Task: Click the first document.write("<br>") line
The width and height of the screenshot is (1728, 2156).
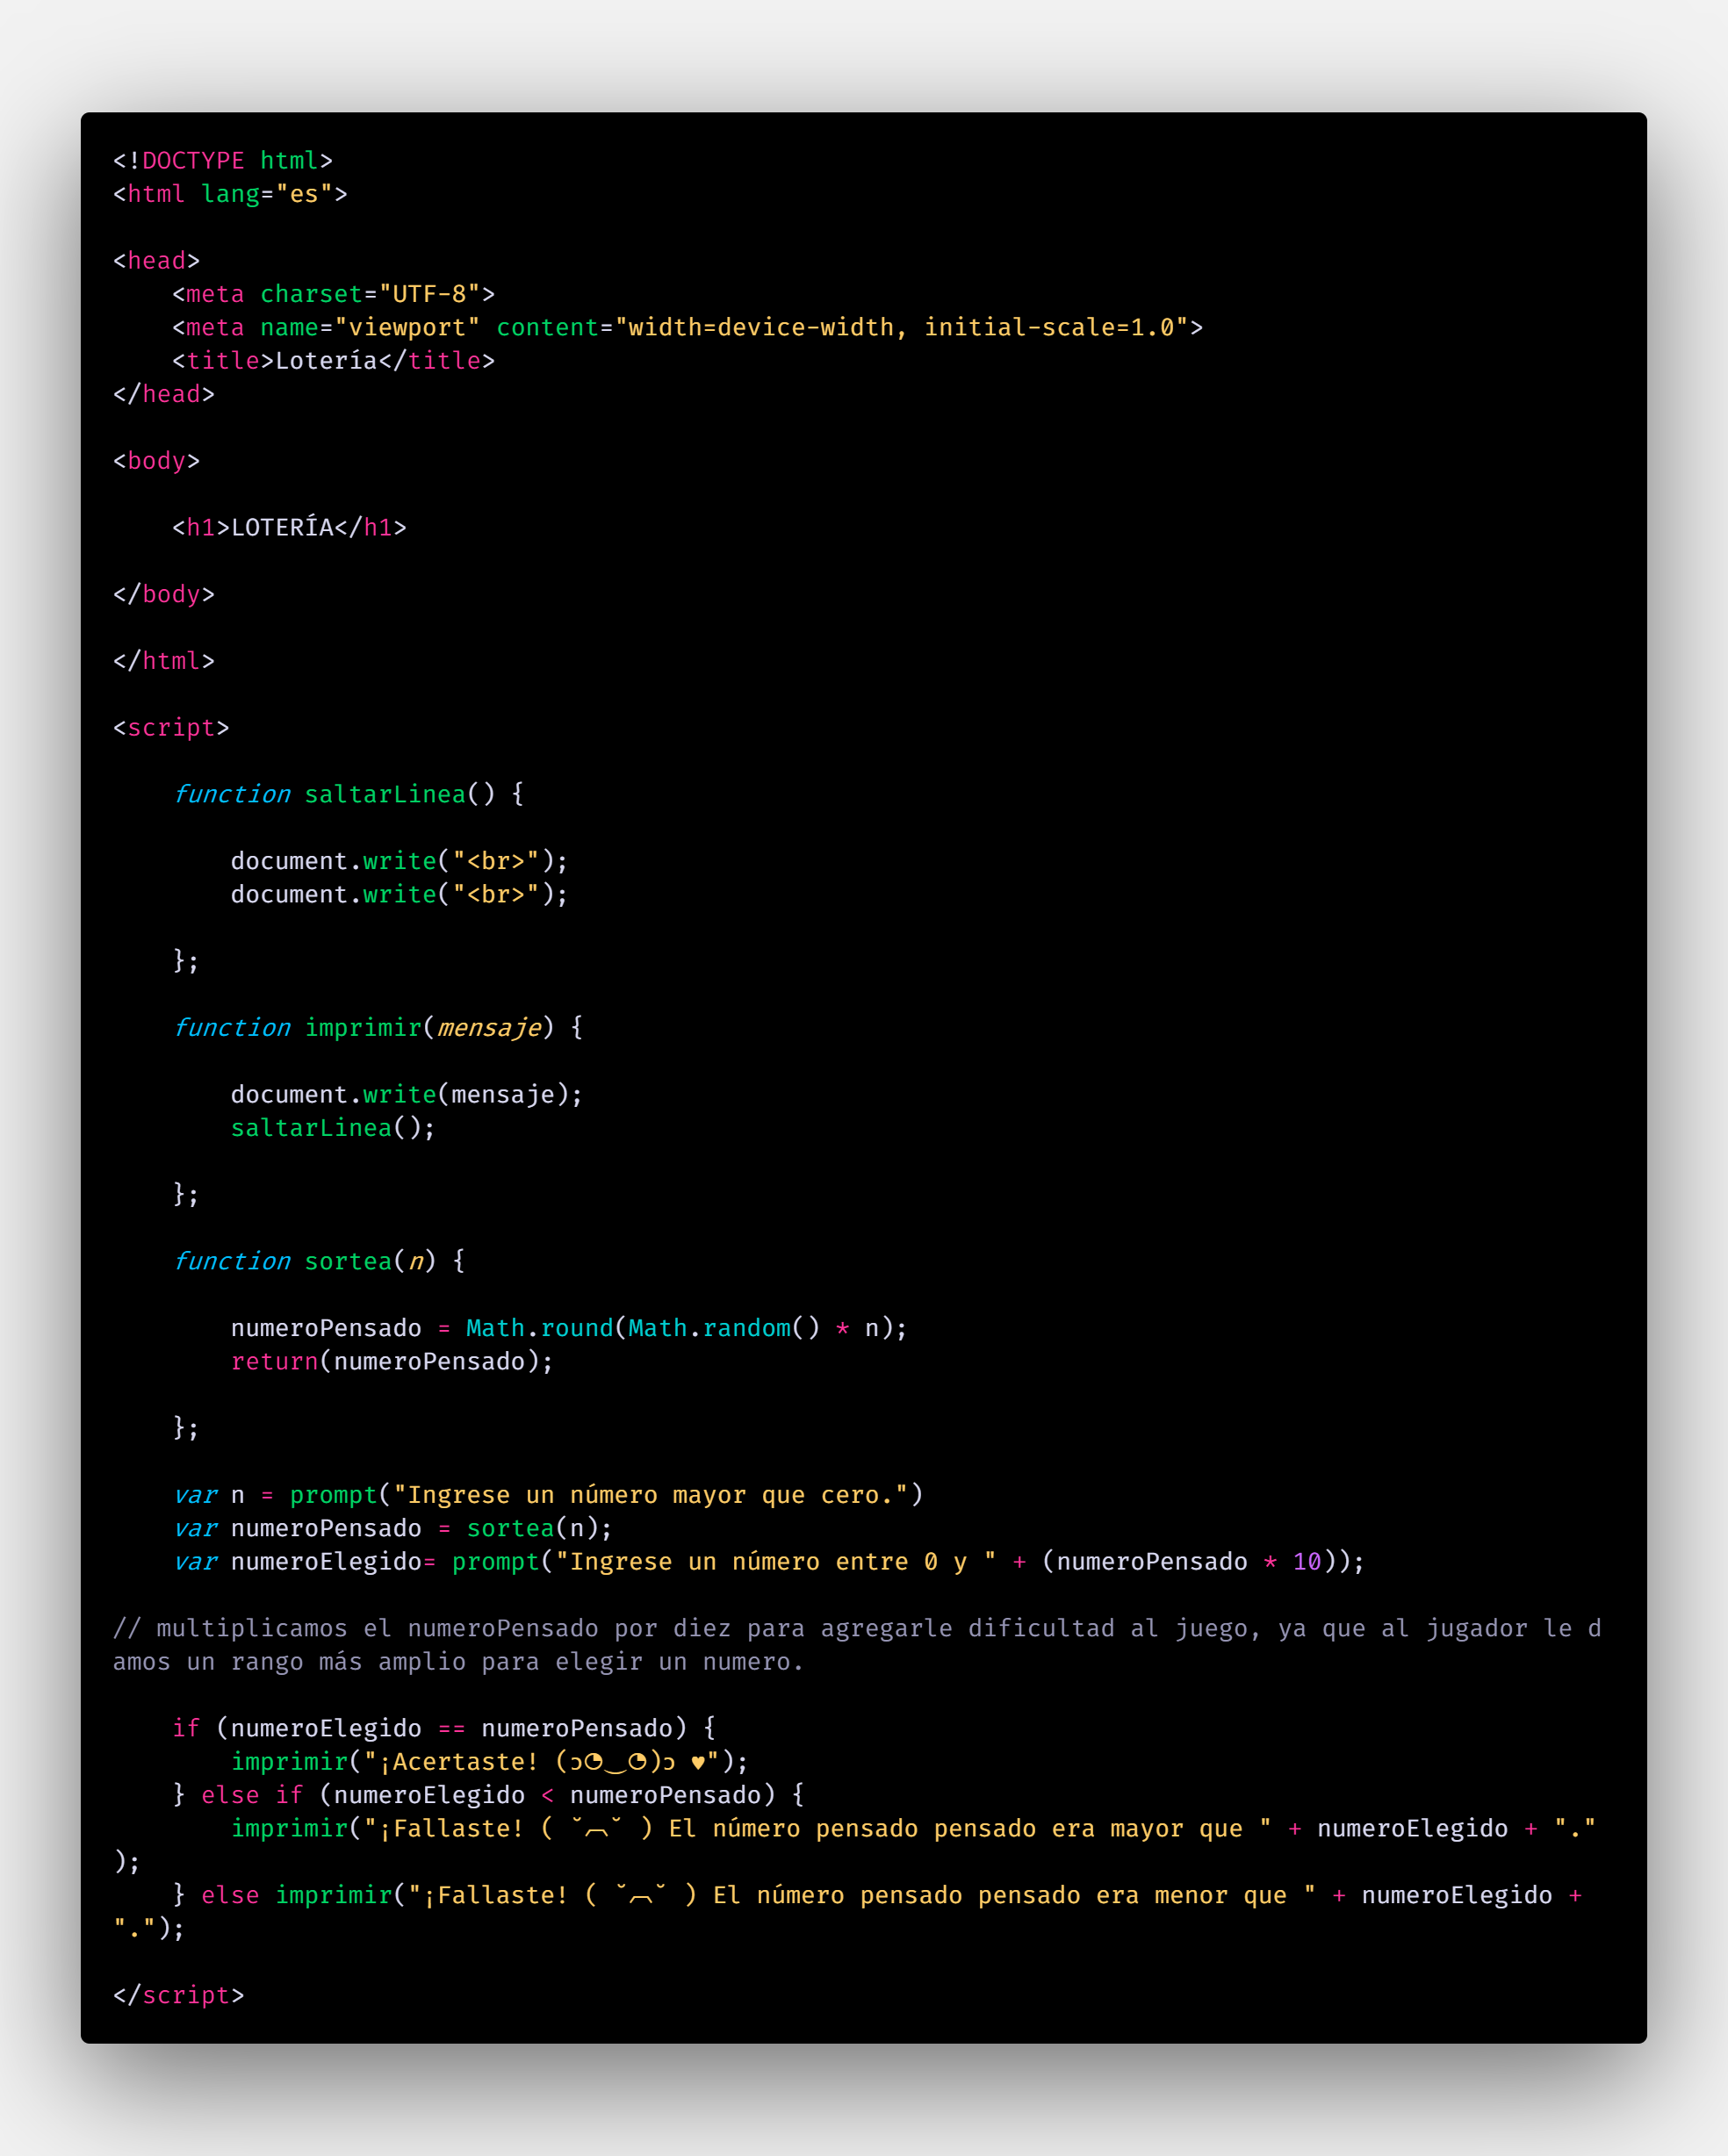Action: pyautogui.click(x=399, y=861)
